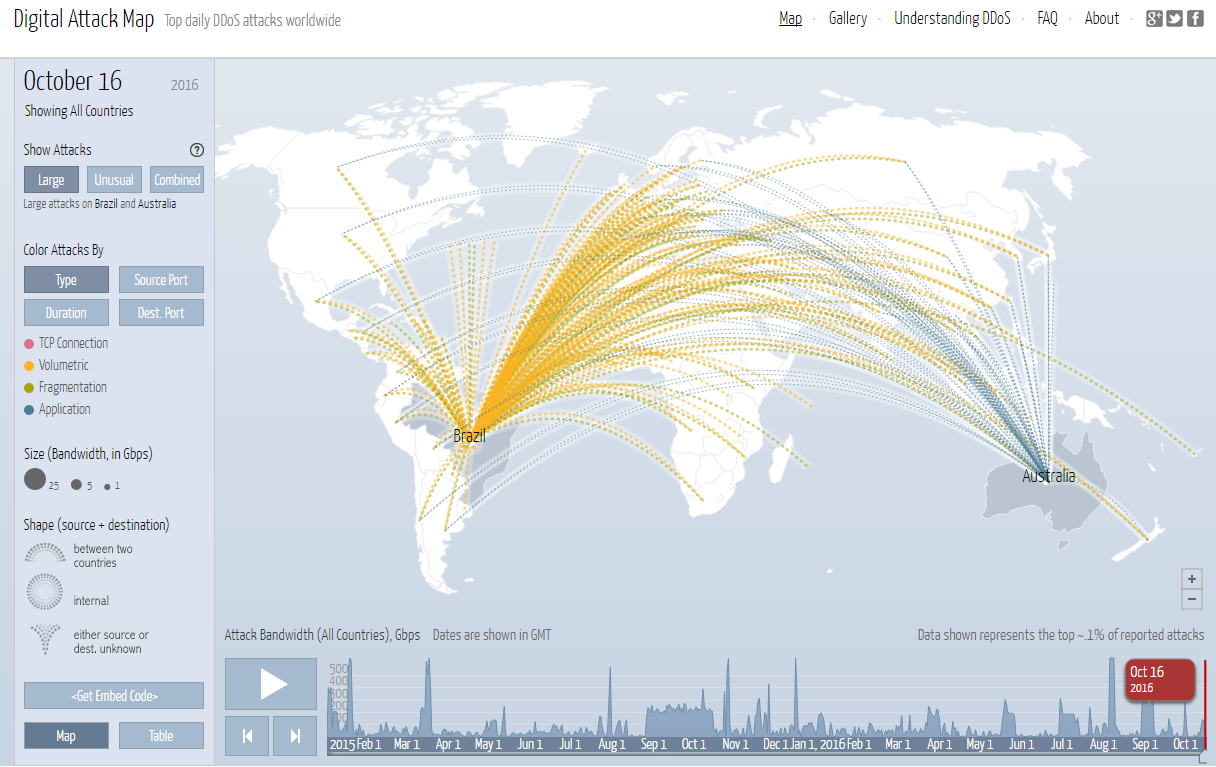Open the Map navigation link

790,18
